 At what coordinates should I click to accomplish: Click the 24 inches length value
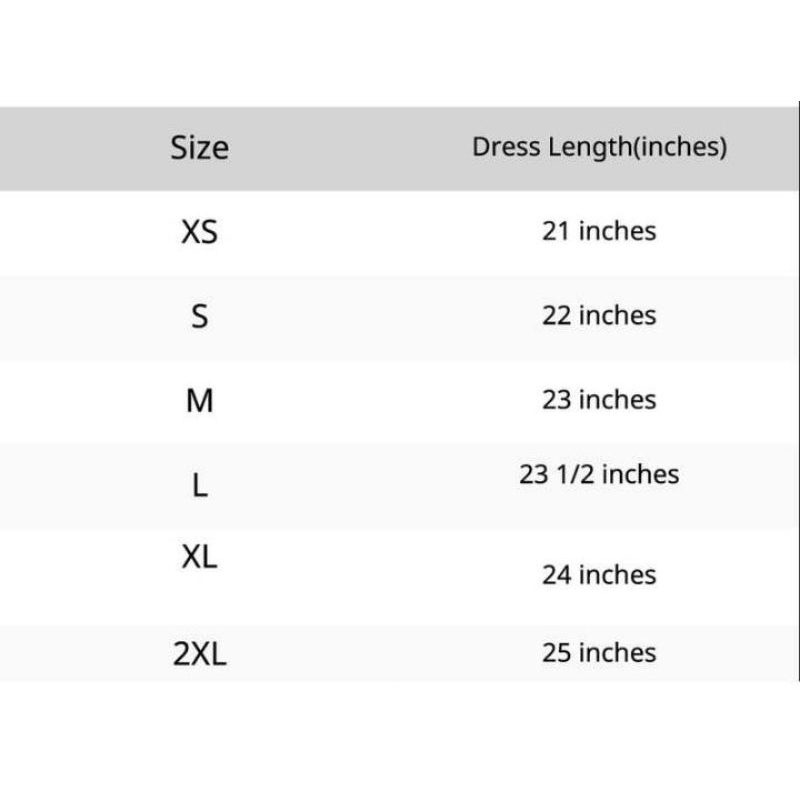tap(599, 575)
